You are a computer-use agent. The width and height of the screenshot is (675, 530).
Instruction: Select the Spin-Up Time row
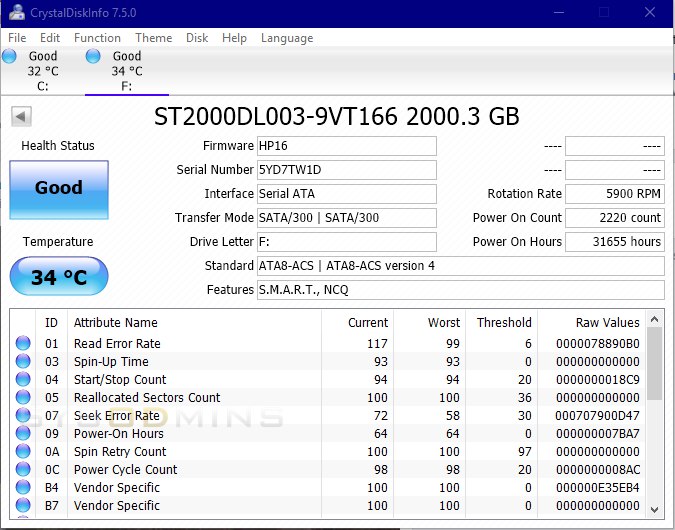click(328, 361)
